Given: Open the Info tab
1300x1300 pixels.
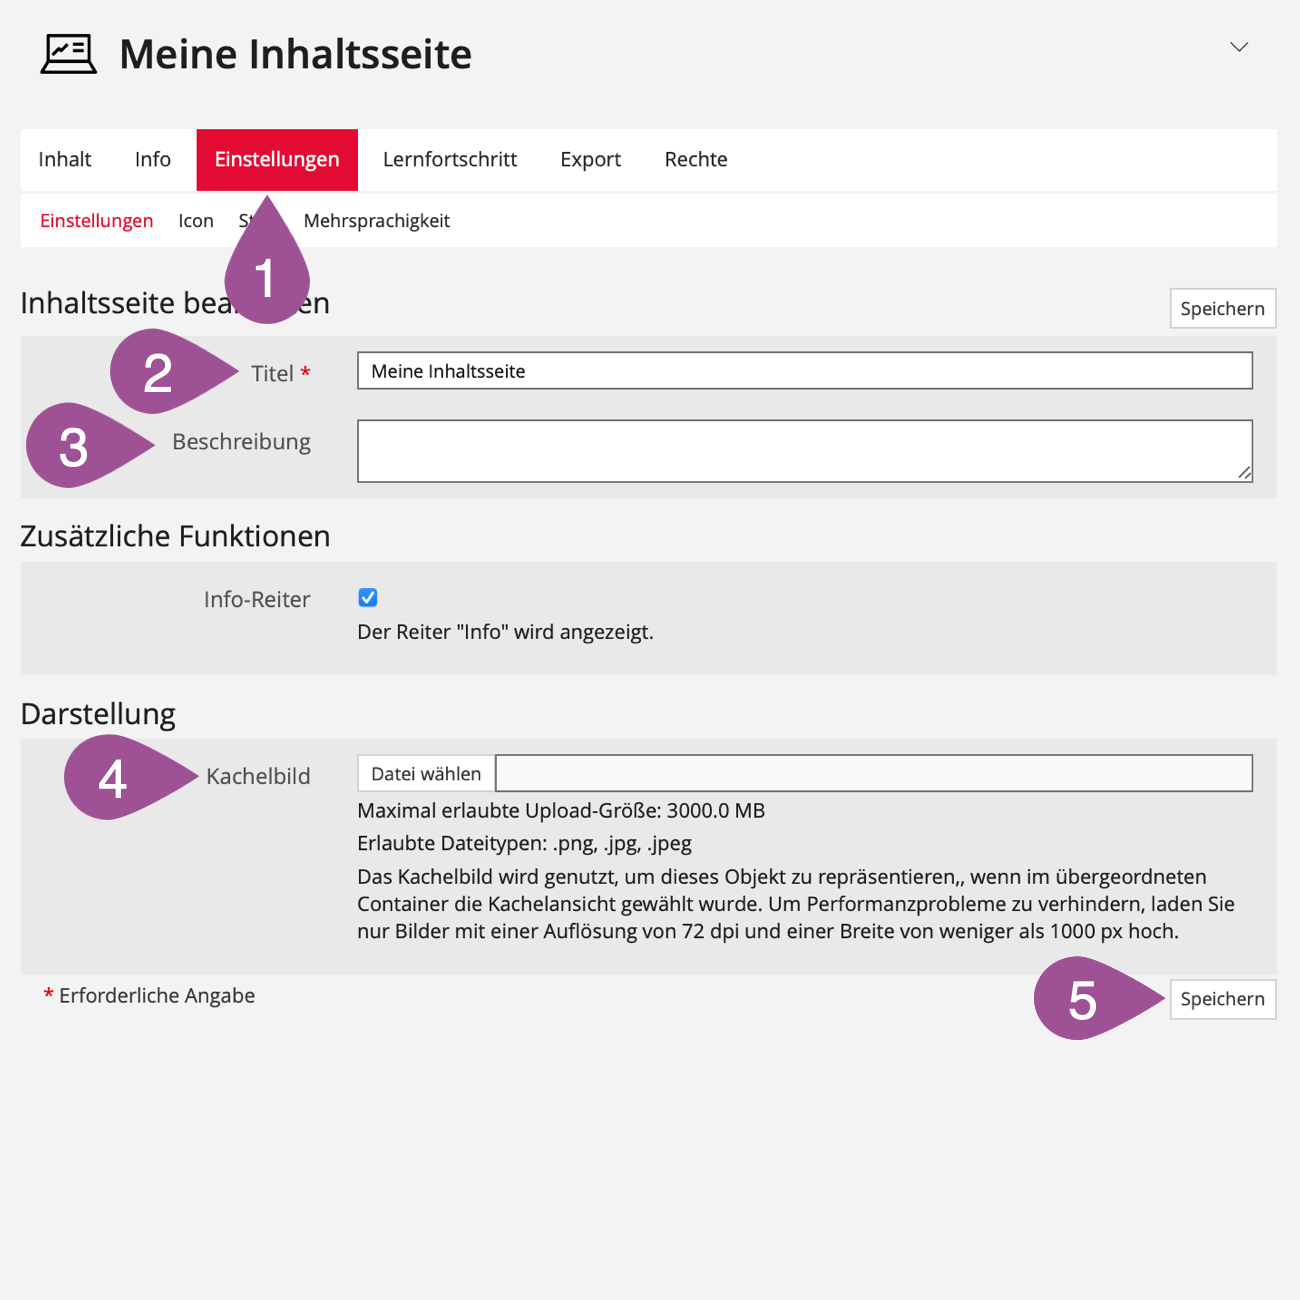Looking at the screenshot, I should [x=153, y=160].
